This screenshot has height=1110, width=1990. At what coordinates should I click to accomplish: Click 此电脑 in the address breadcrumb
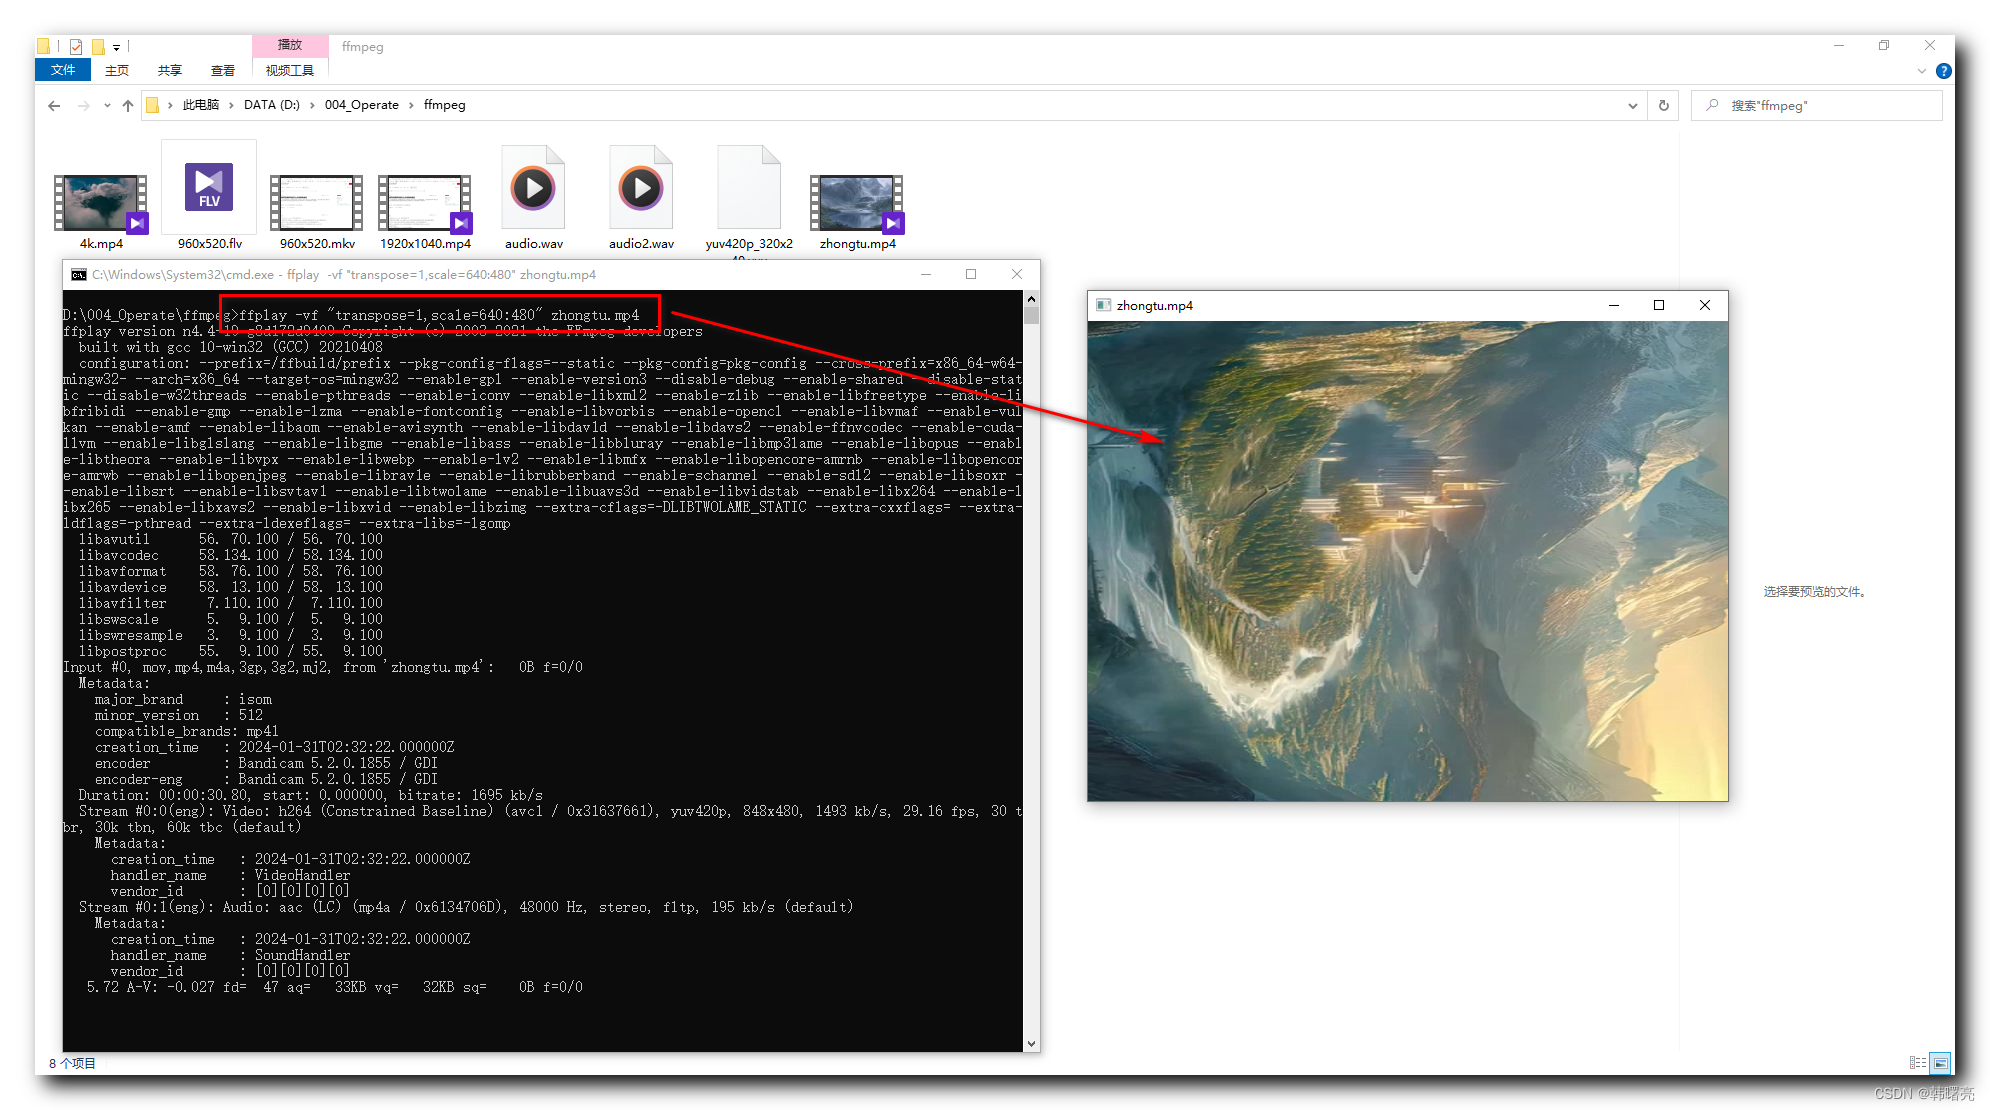(x=200, y=105)
